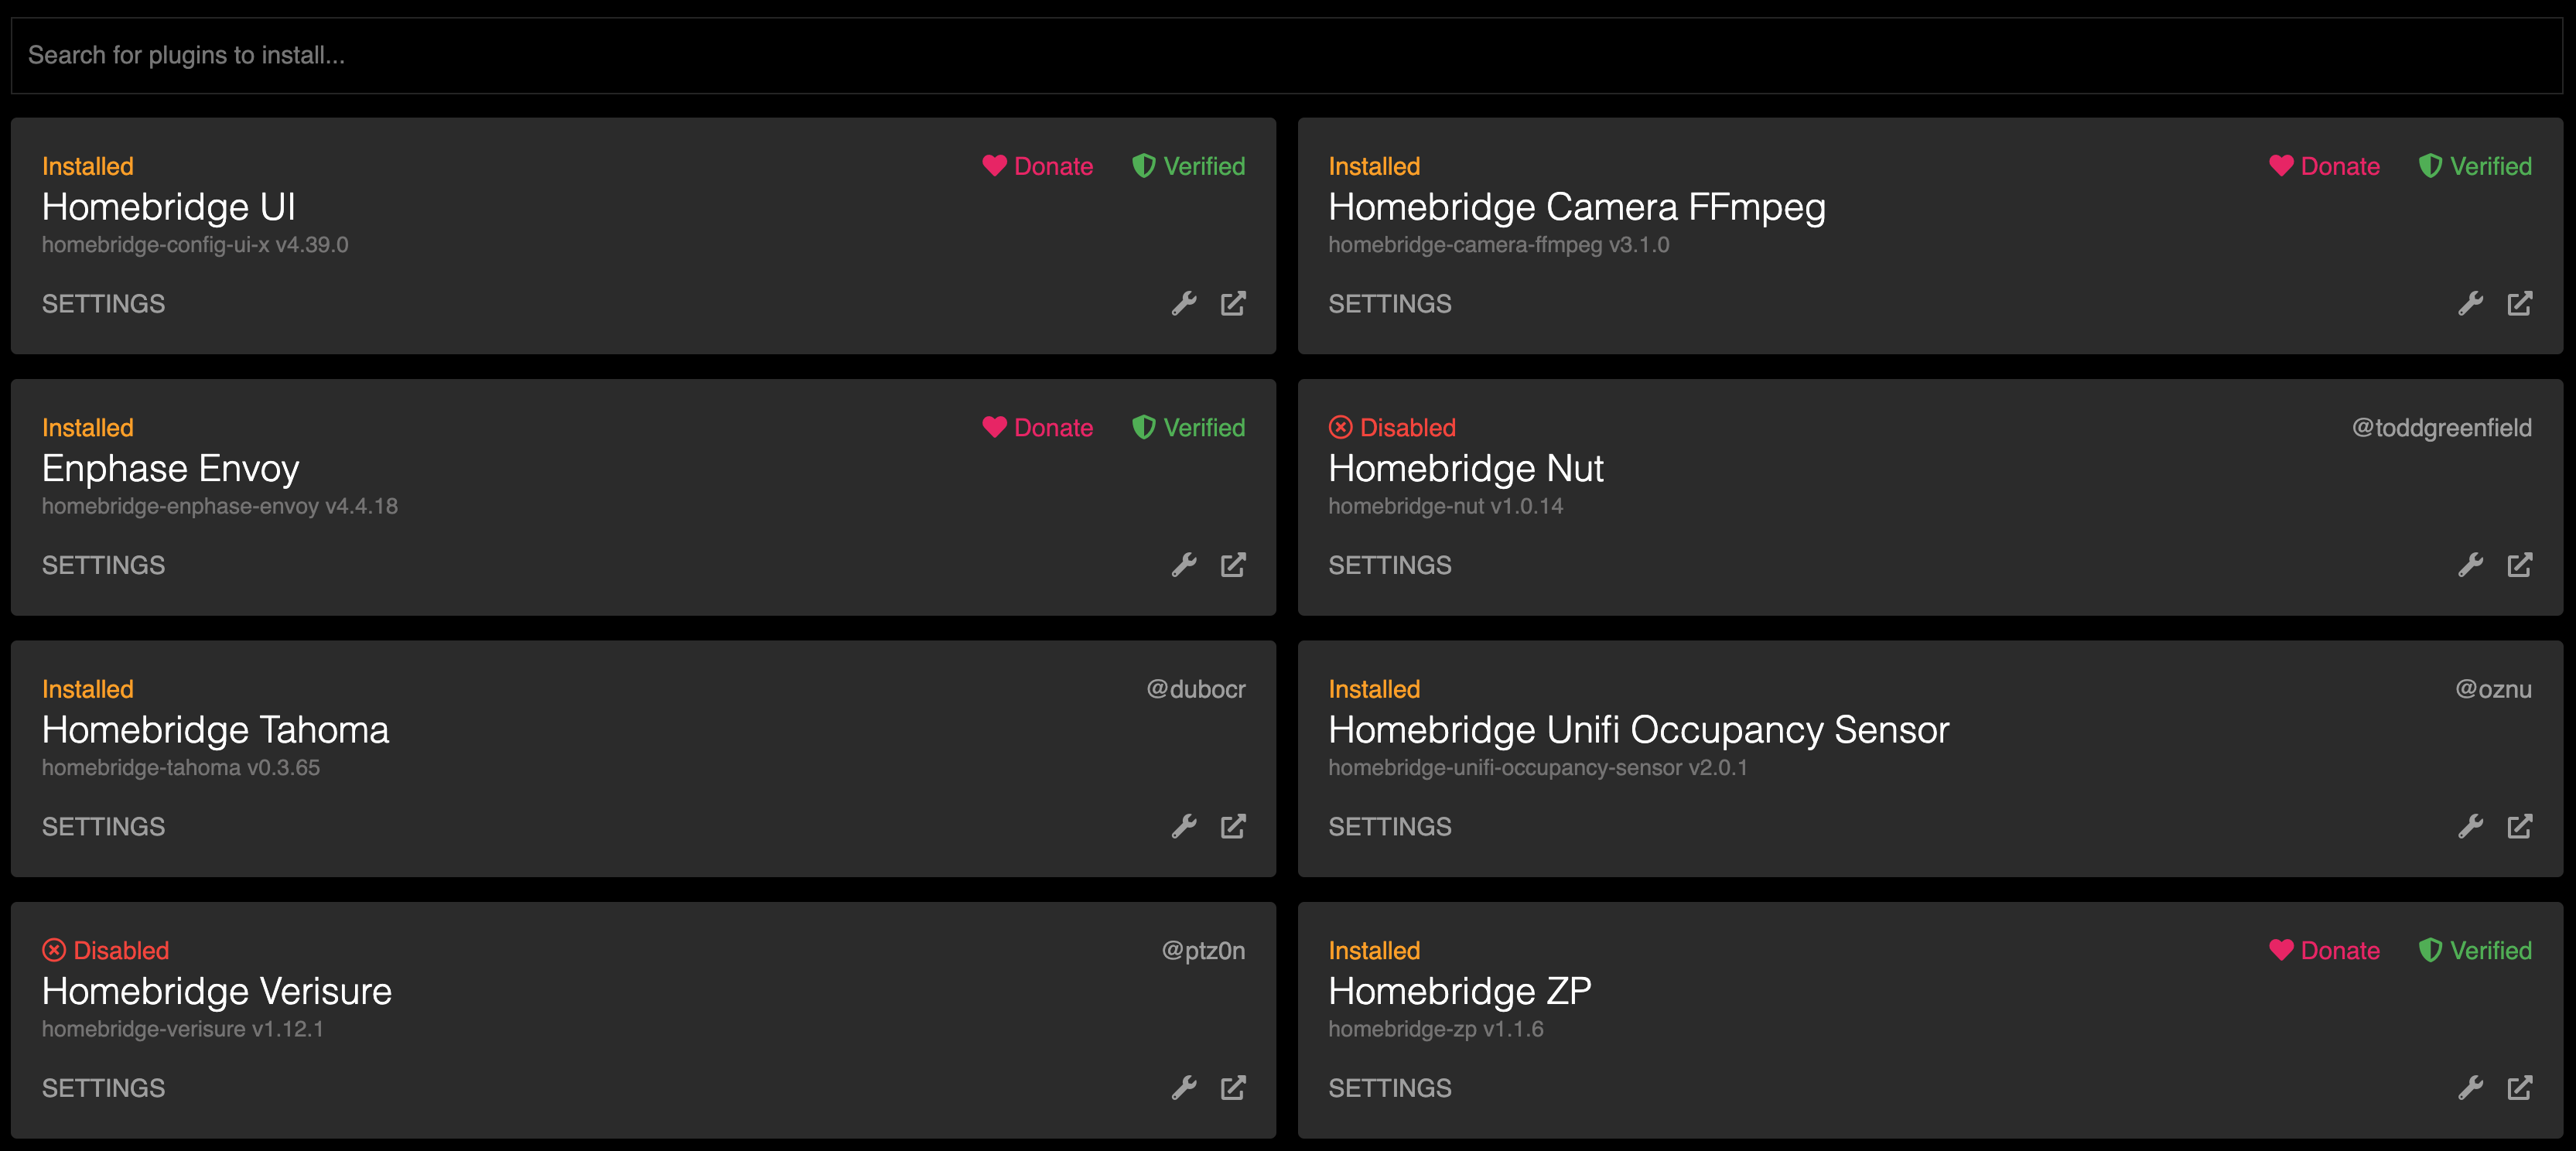Open SETTINGS for Homebridge Verisure
Screen dimensions: 2576x1151
click(103, 1088)
